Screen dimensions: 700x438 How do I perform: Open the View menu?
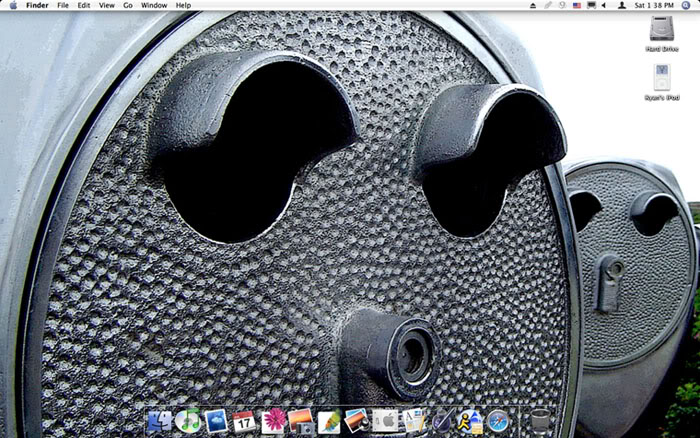[107, 5]
